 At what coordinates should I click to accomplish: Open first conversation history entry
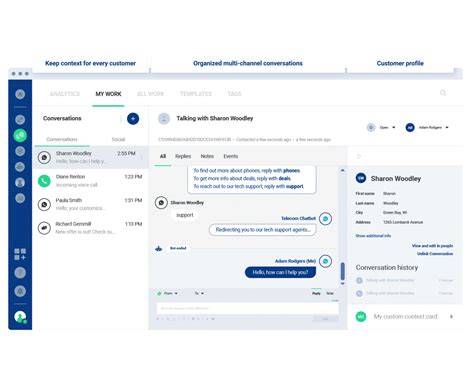point(404,280)
